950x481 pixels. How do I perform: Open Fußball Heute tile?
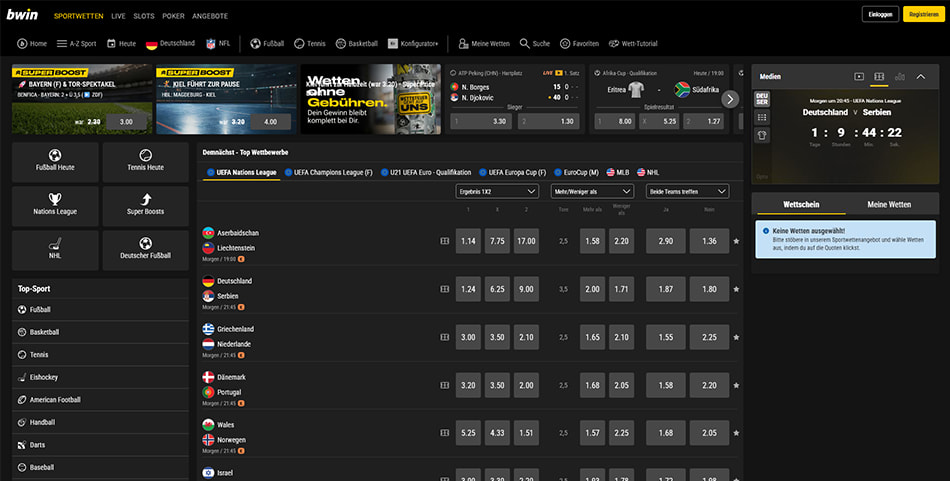(x=55, y=162)
